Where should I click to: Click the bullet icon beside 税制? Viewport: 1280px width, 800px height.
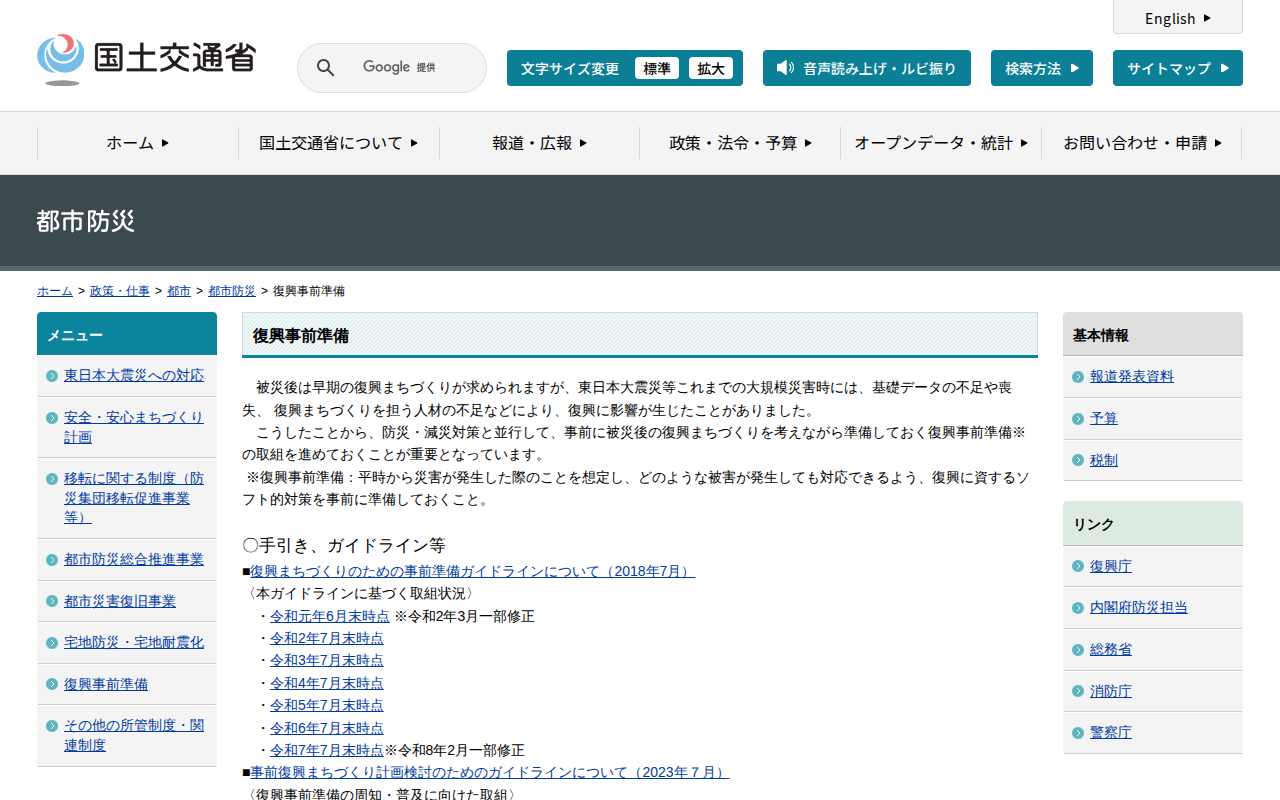pos(1078,460)
